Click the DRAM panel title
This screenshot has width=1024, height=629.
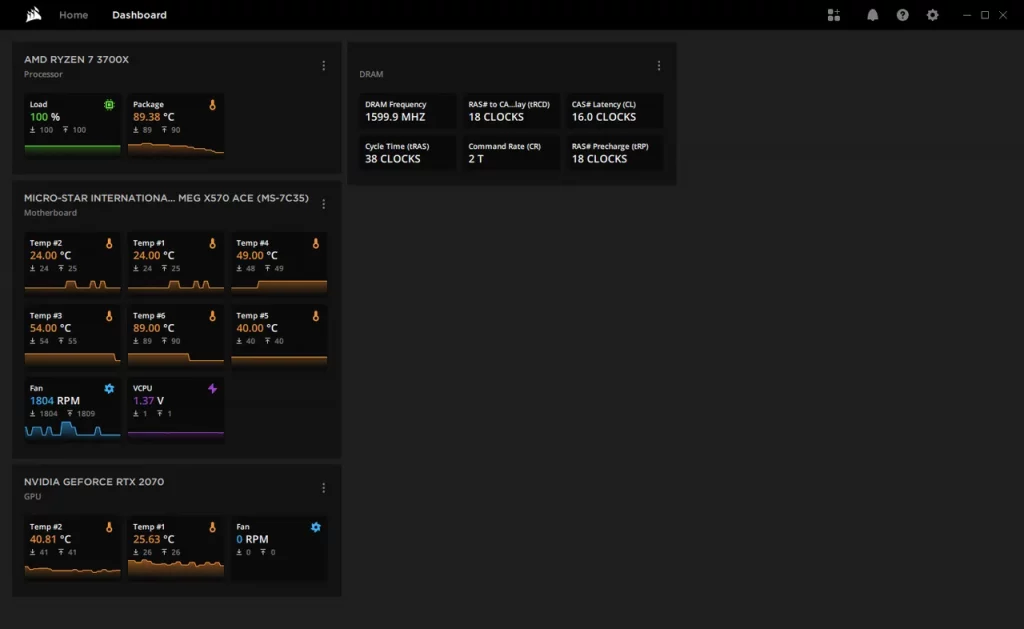tap(371, 74)
